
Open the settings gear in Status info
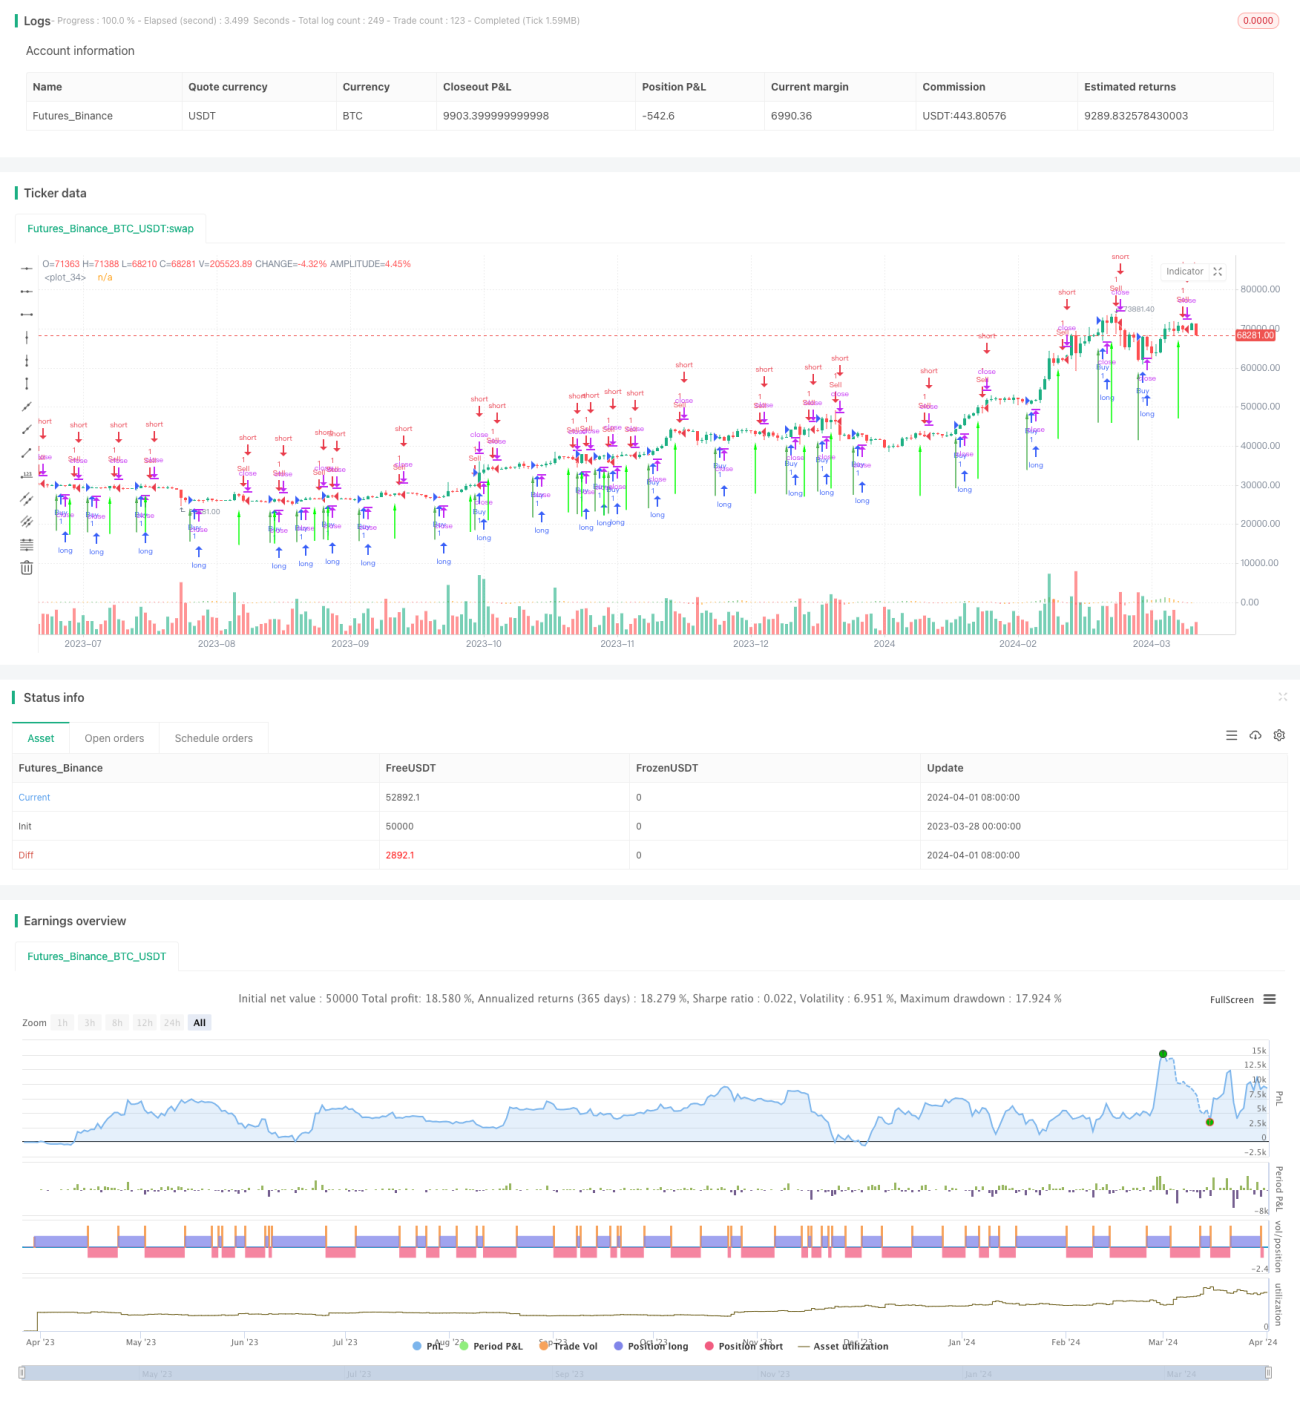1279,735
